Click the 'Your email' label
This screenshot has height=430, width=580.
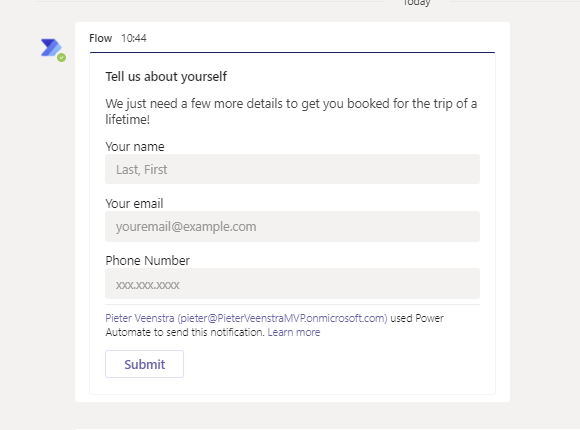(x=134, y=204)
